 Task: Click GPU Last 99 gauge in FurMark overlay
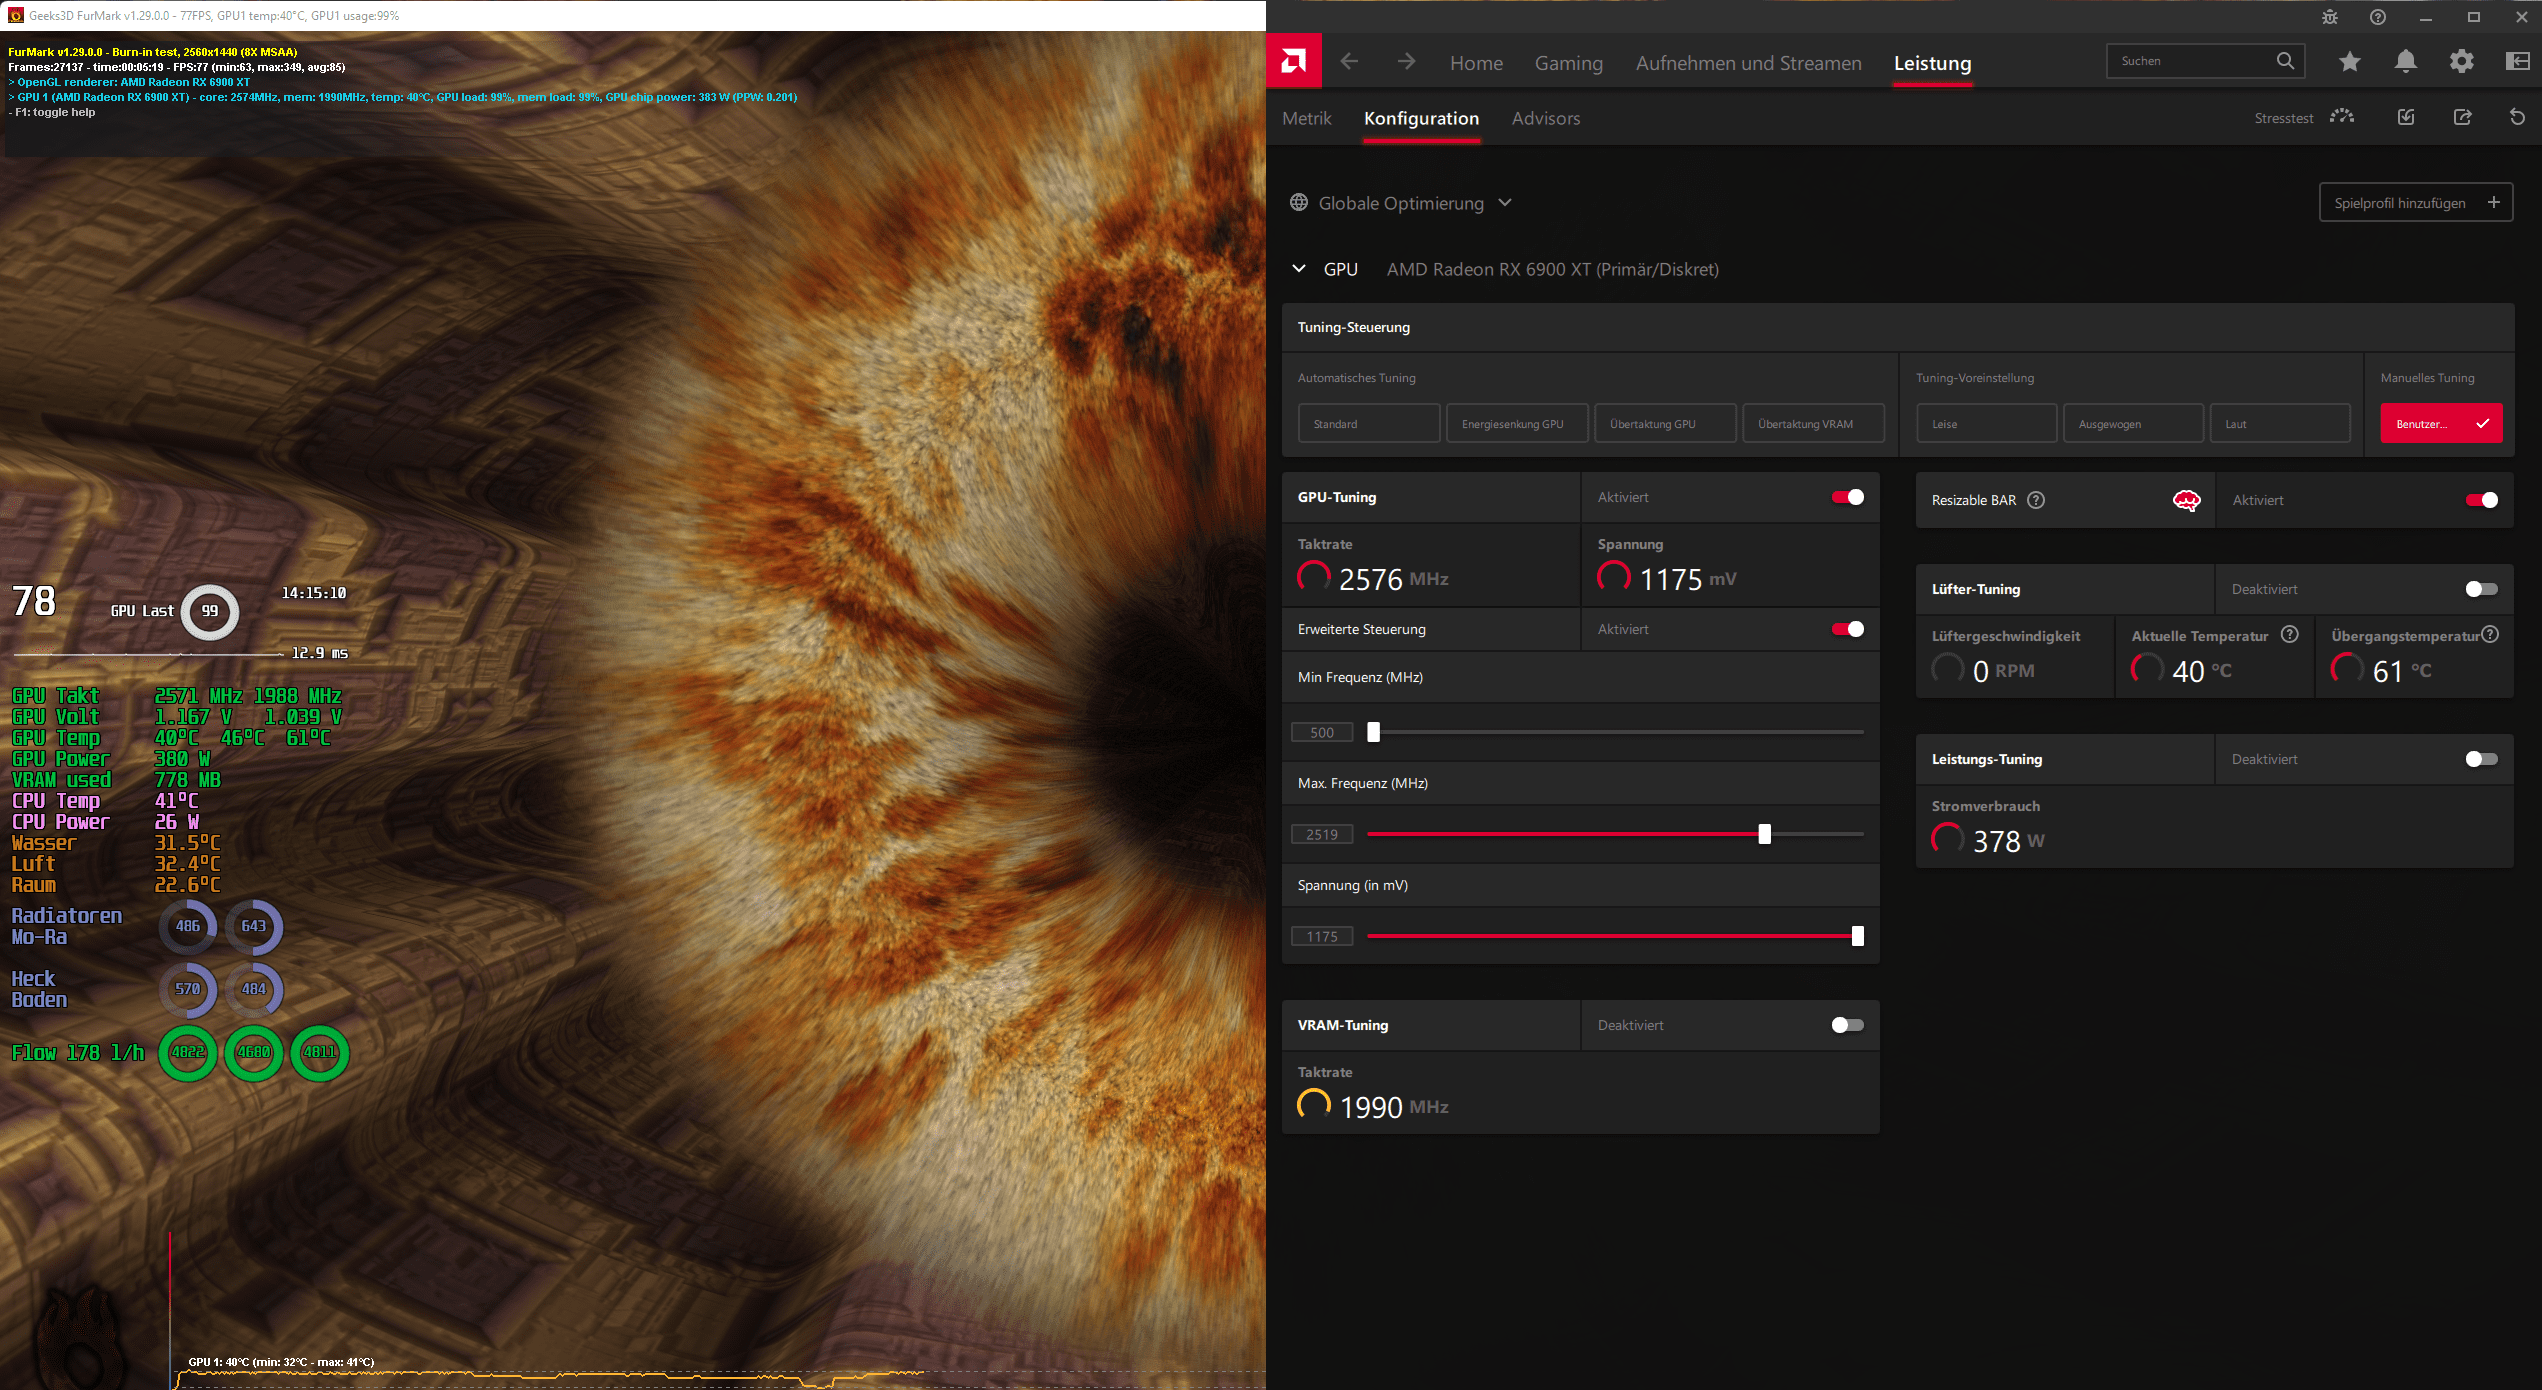coord(209,611)
